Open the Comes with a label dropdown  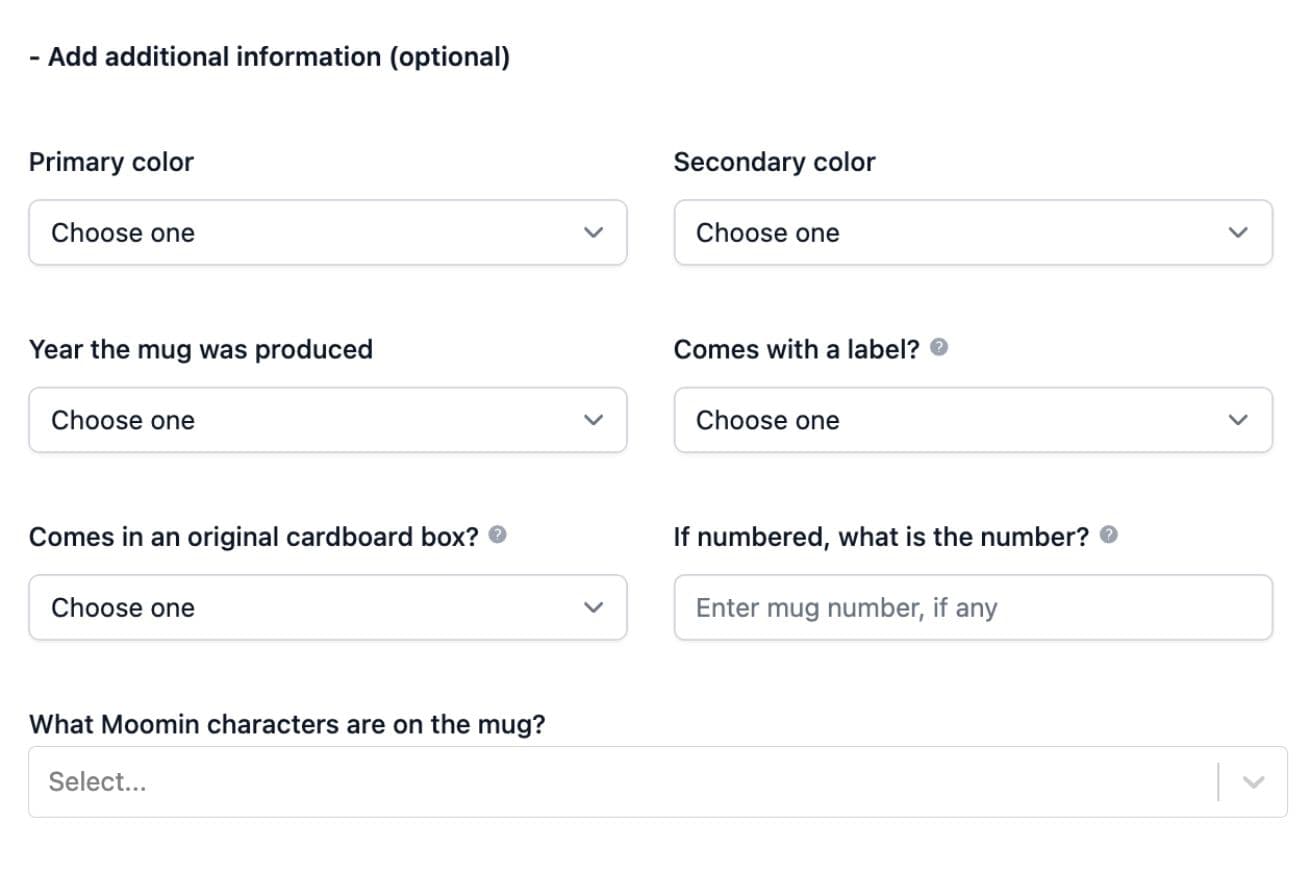973,420
